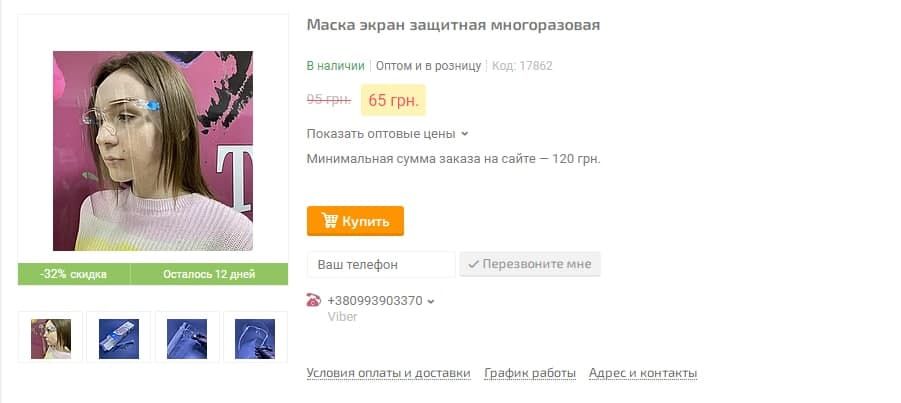Select the fourth thumbnail showing glasses frame

pos(255,337)
